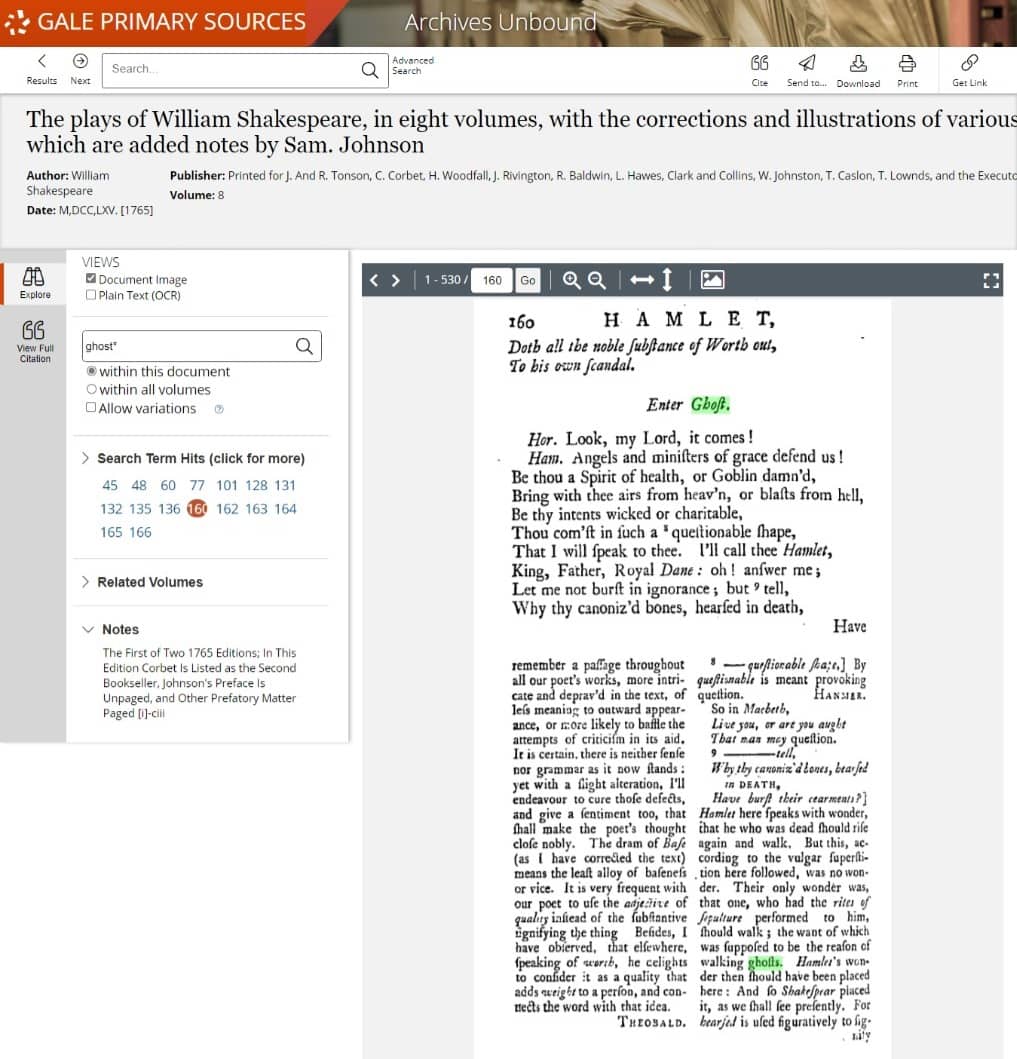
Task: Open Advanced Search
Action: (413, 66)
